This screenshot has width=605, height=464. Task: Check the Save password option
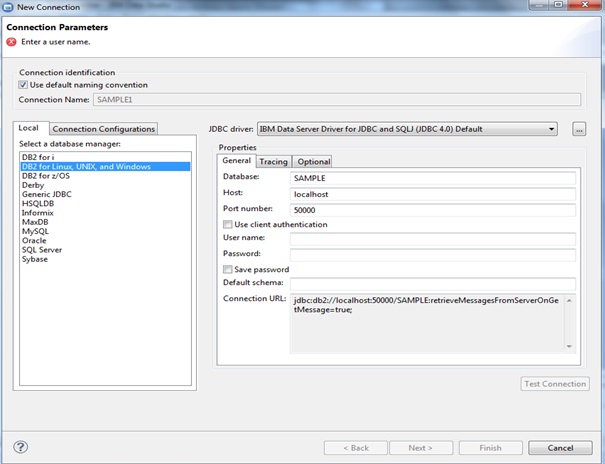click(228, 269)
